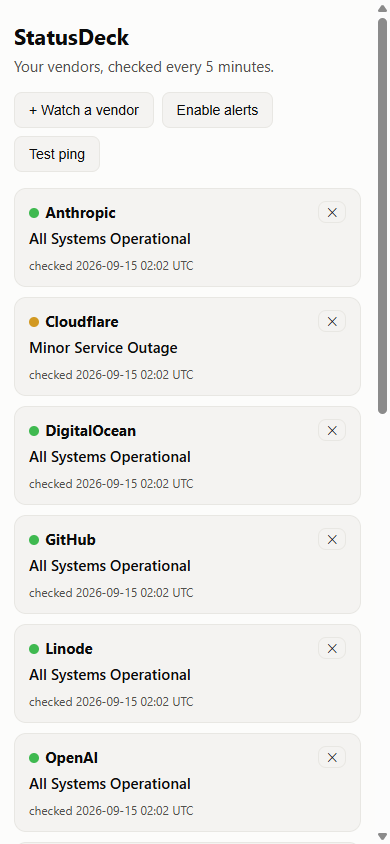Click the scroll up arrow
Screen dimensions: 390x844
(x=382, y=8)
